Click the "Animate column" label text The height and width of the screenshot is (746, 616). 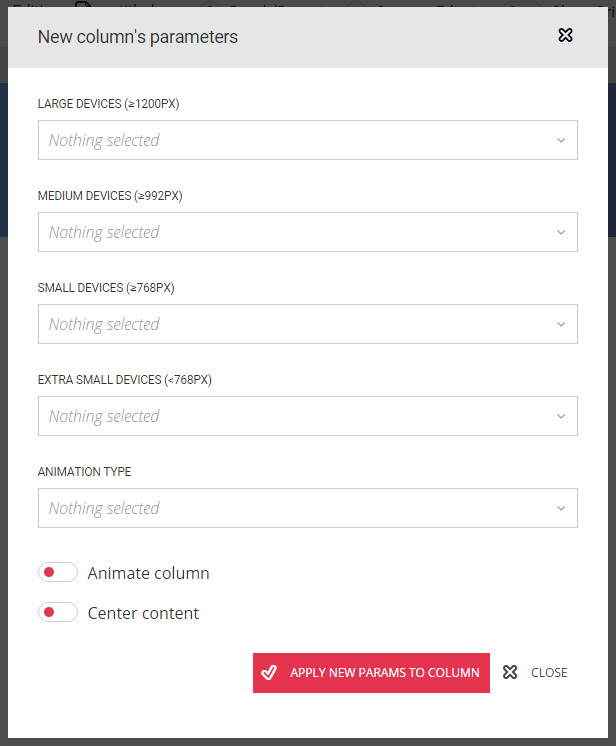pos(148,573)
